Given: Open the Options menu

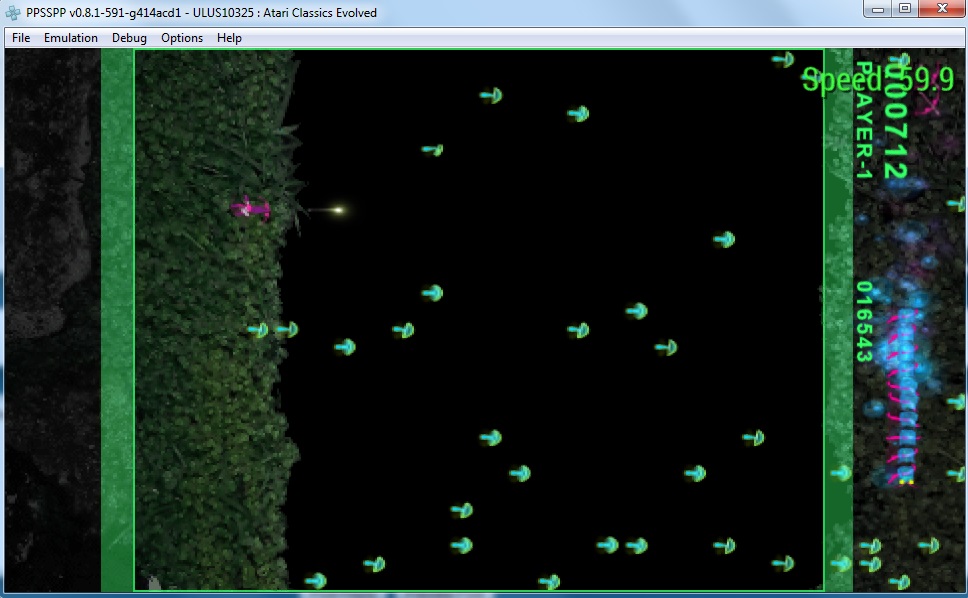Looking at the screenshot, I should click(x=182, y=38).
